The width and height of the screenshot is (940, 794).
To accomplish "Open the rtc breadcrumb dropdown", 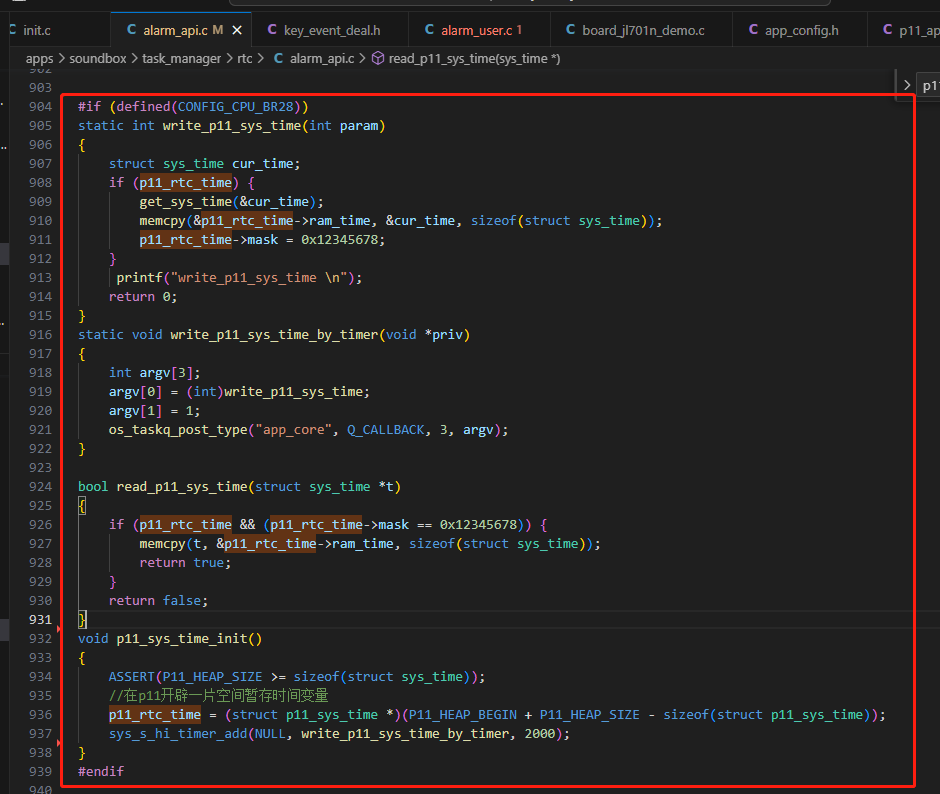I will 245,58.
